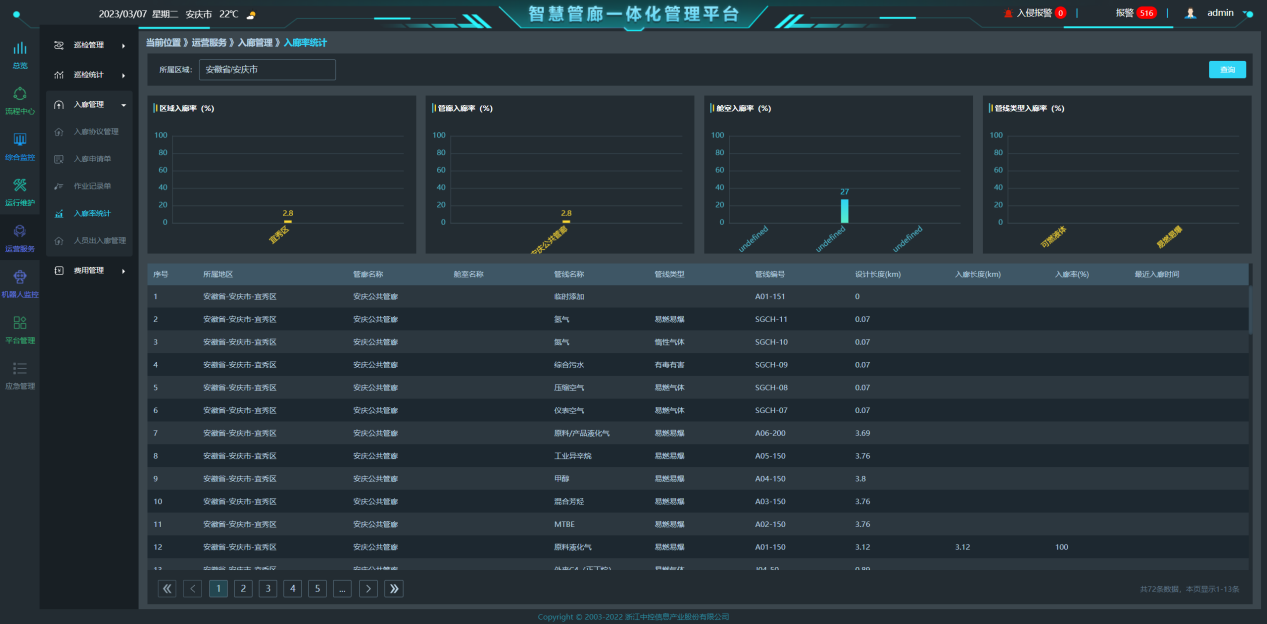Click the 作业记录单 record icon
The image size is (1267, 624).
pos(59,186)
